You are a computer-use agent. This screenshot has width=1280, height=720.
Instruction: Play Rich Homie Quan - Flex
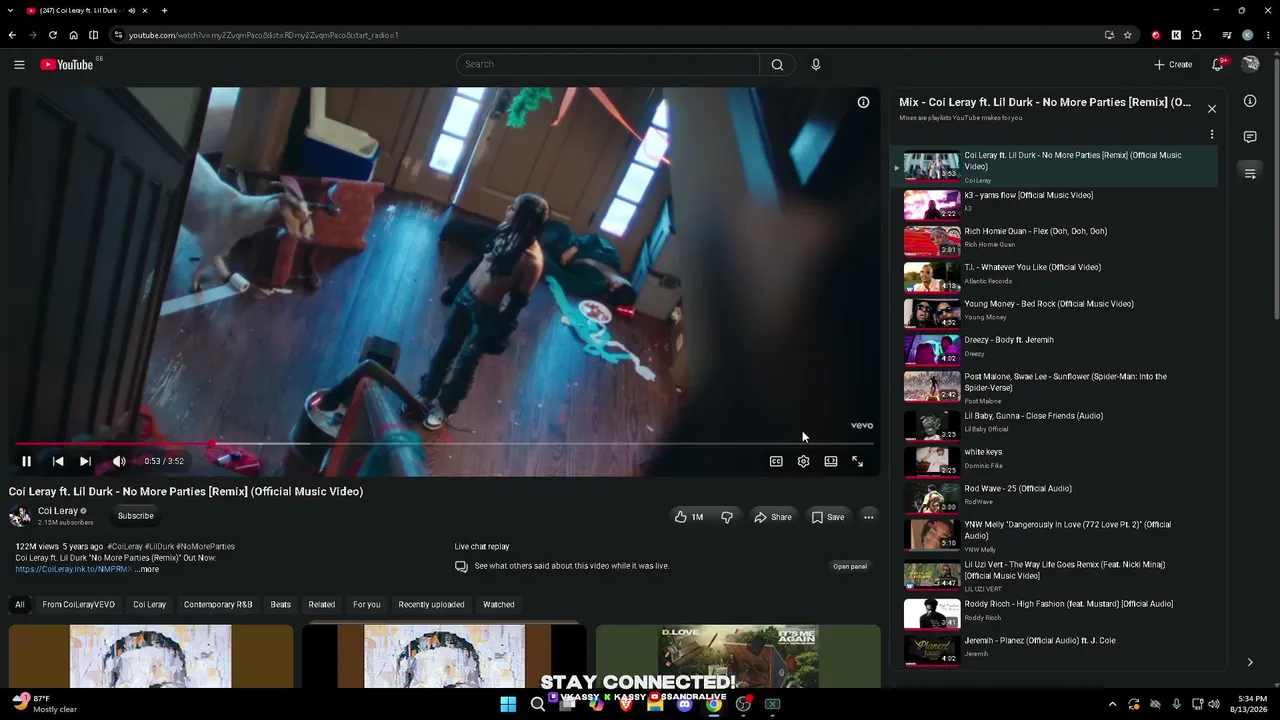coord(1055,240)
